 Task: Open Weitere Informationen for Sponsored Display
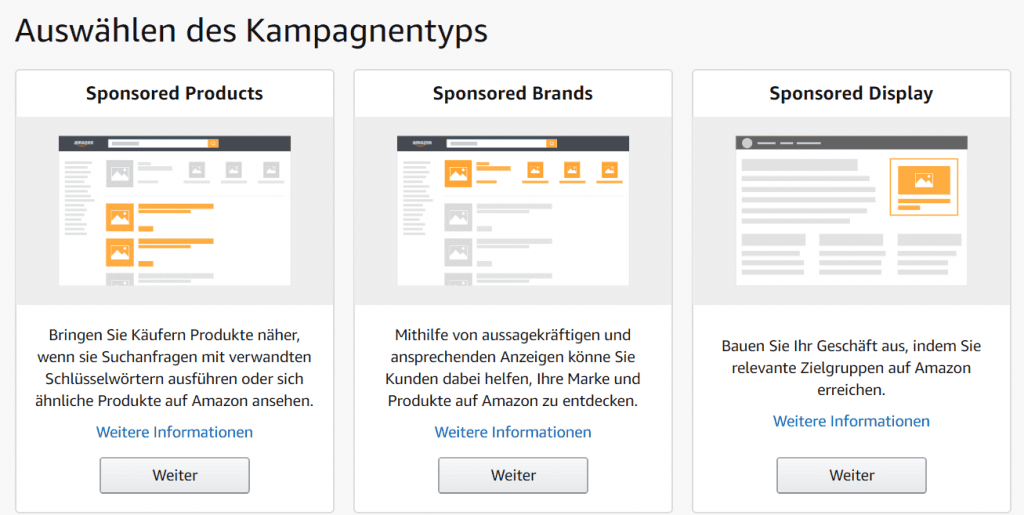point(851,421)
